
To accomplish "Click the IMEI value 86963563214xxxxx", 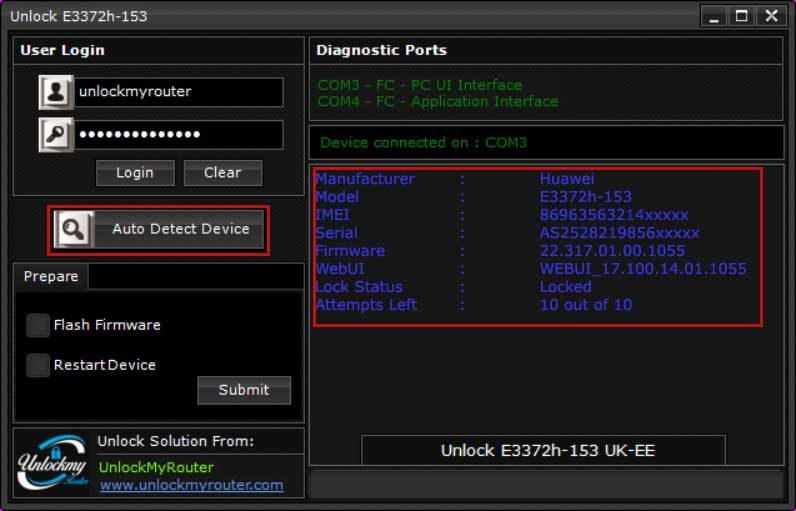I will click(614, 215).
